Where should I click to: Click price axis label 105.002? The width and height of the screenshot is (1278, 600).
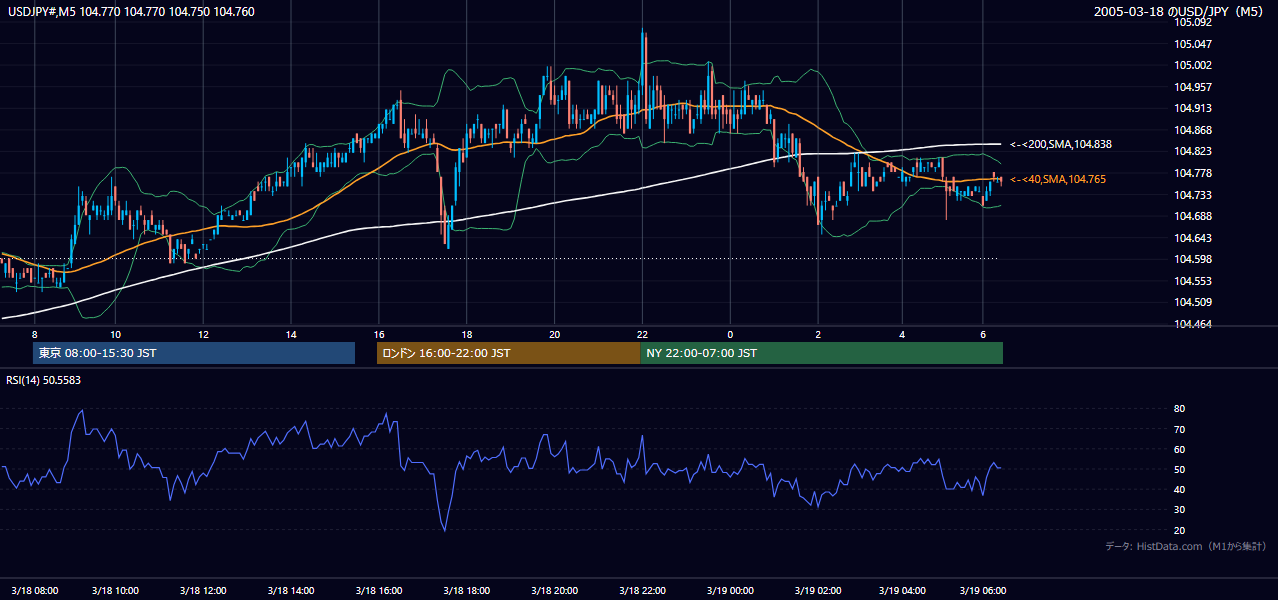1191,65
